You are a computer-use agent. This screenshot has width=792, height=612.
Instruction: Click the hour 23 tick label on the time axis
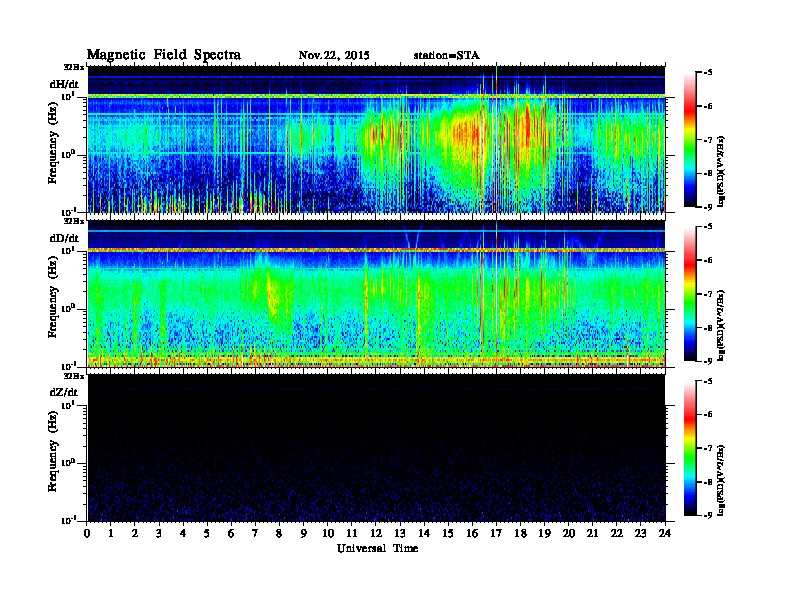click(x=640, y=533)
